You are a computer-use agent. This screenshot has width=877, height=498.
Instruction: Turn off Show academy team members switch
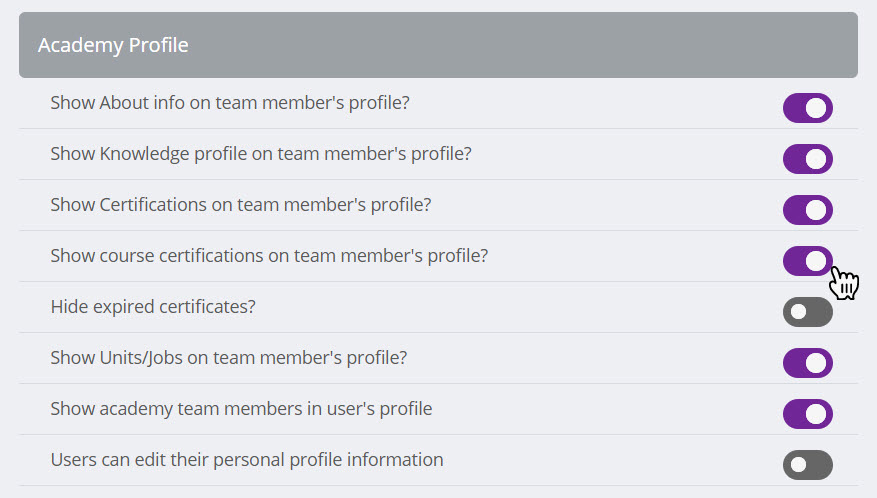(807, 414)
